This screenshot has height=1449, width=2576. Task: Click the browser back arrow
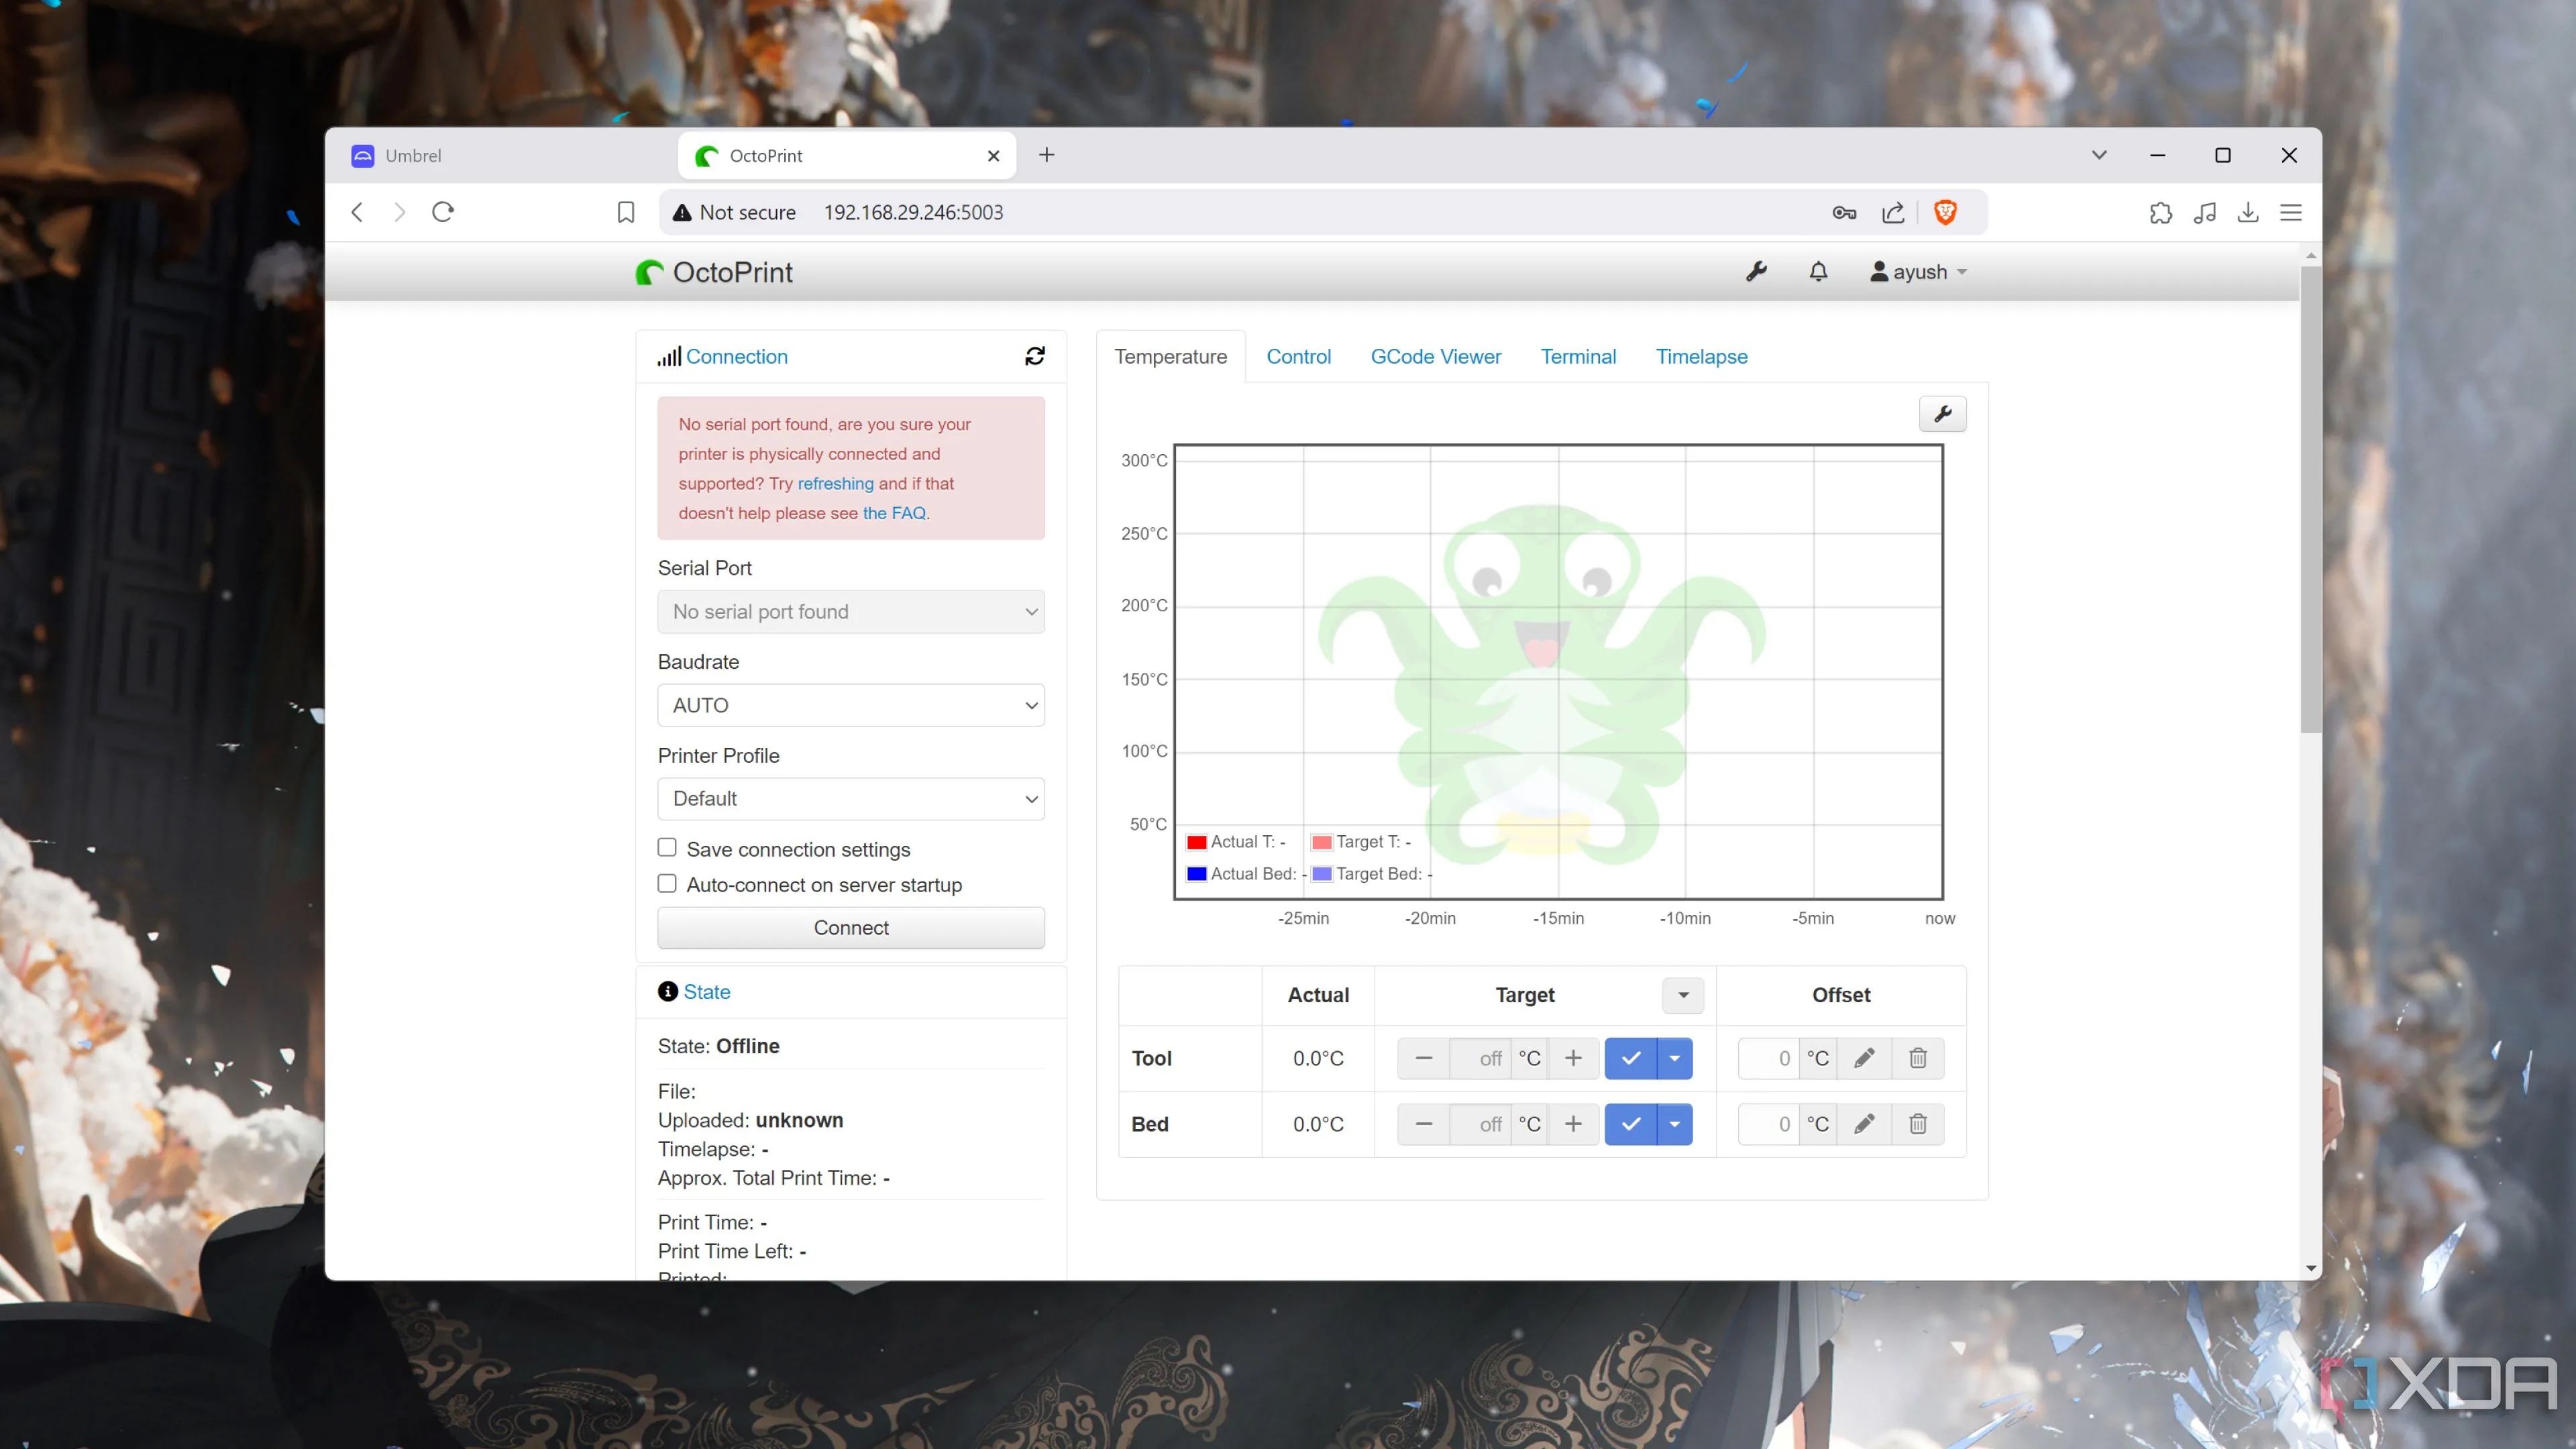tap(357, 212)
